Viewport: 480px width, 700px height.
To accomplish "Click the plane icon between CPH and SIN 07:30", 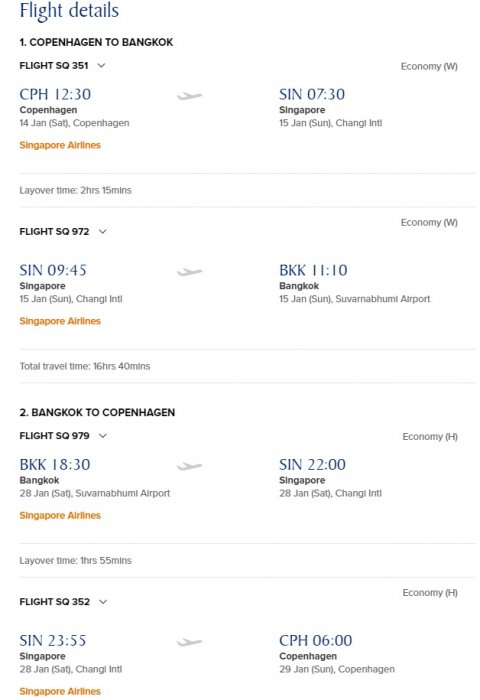I will [x=189, y=96].
